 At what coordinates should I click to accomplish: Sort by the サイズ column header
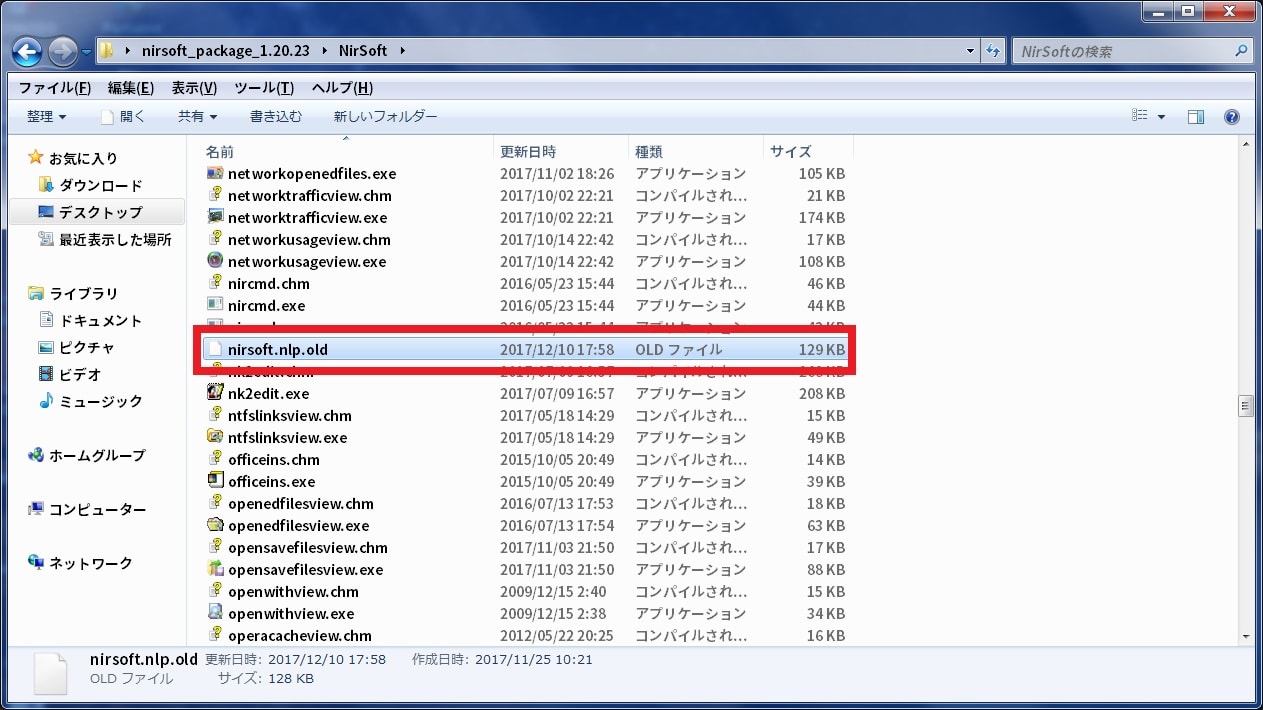pos(791,151)
